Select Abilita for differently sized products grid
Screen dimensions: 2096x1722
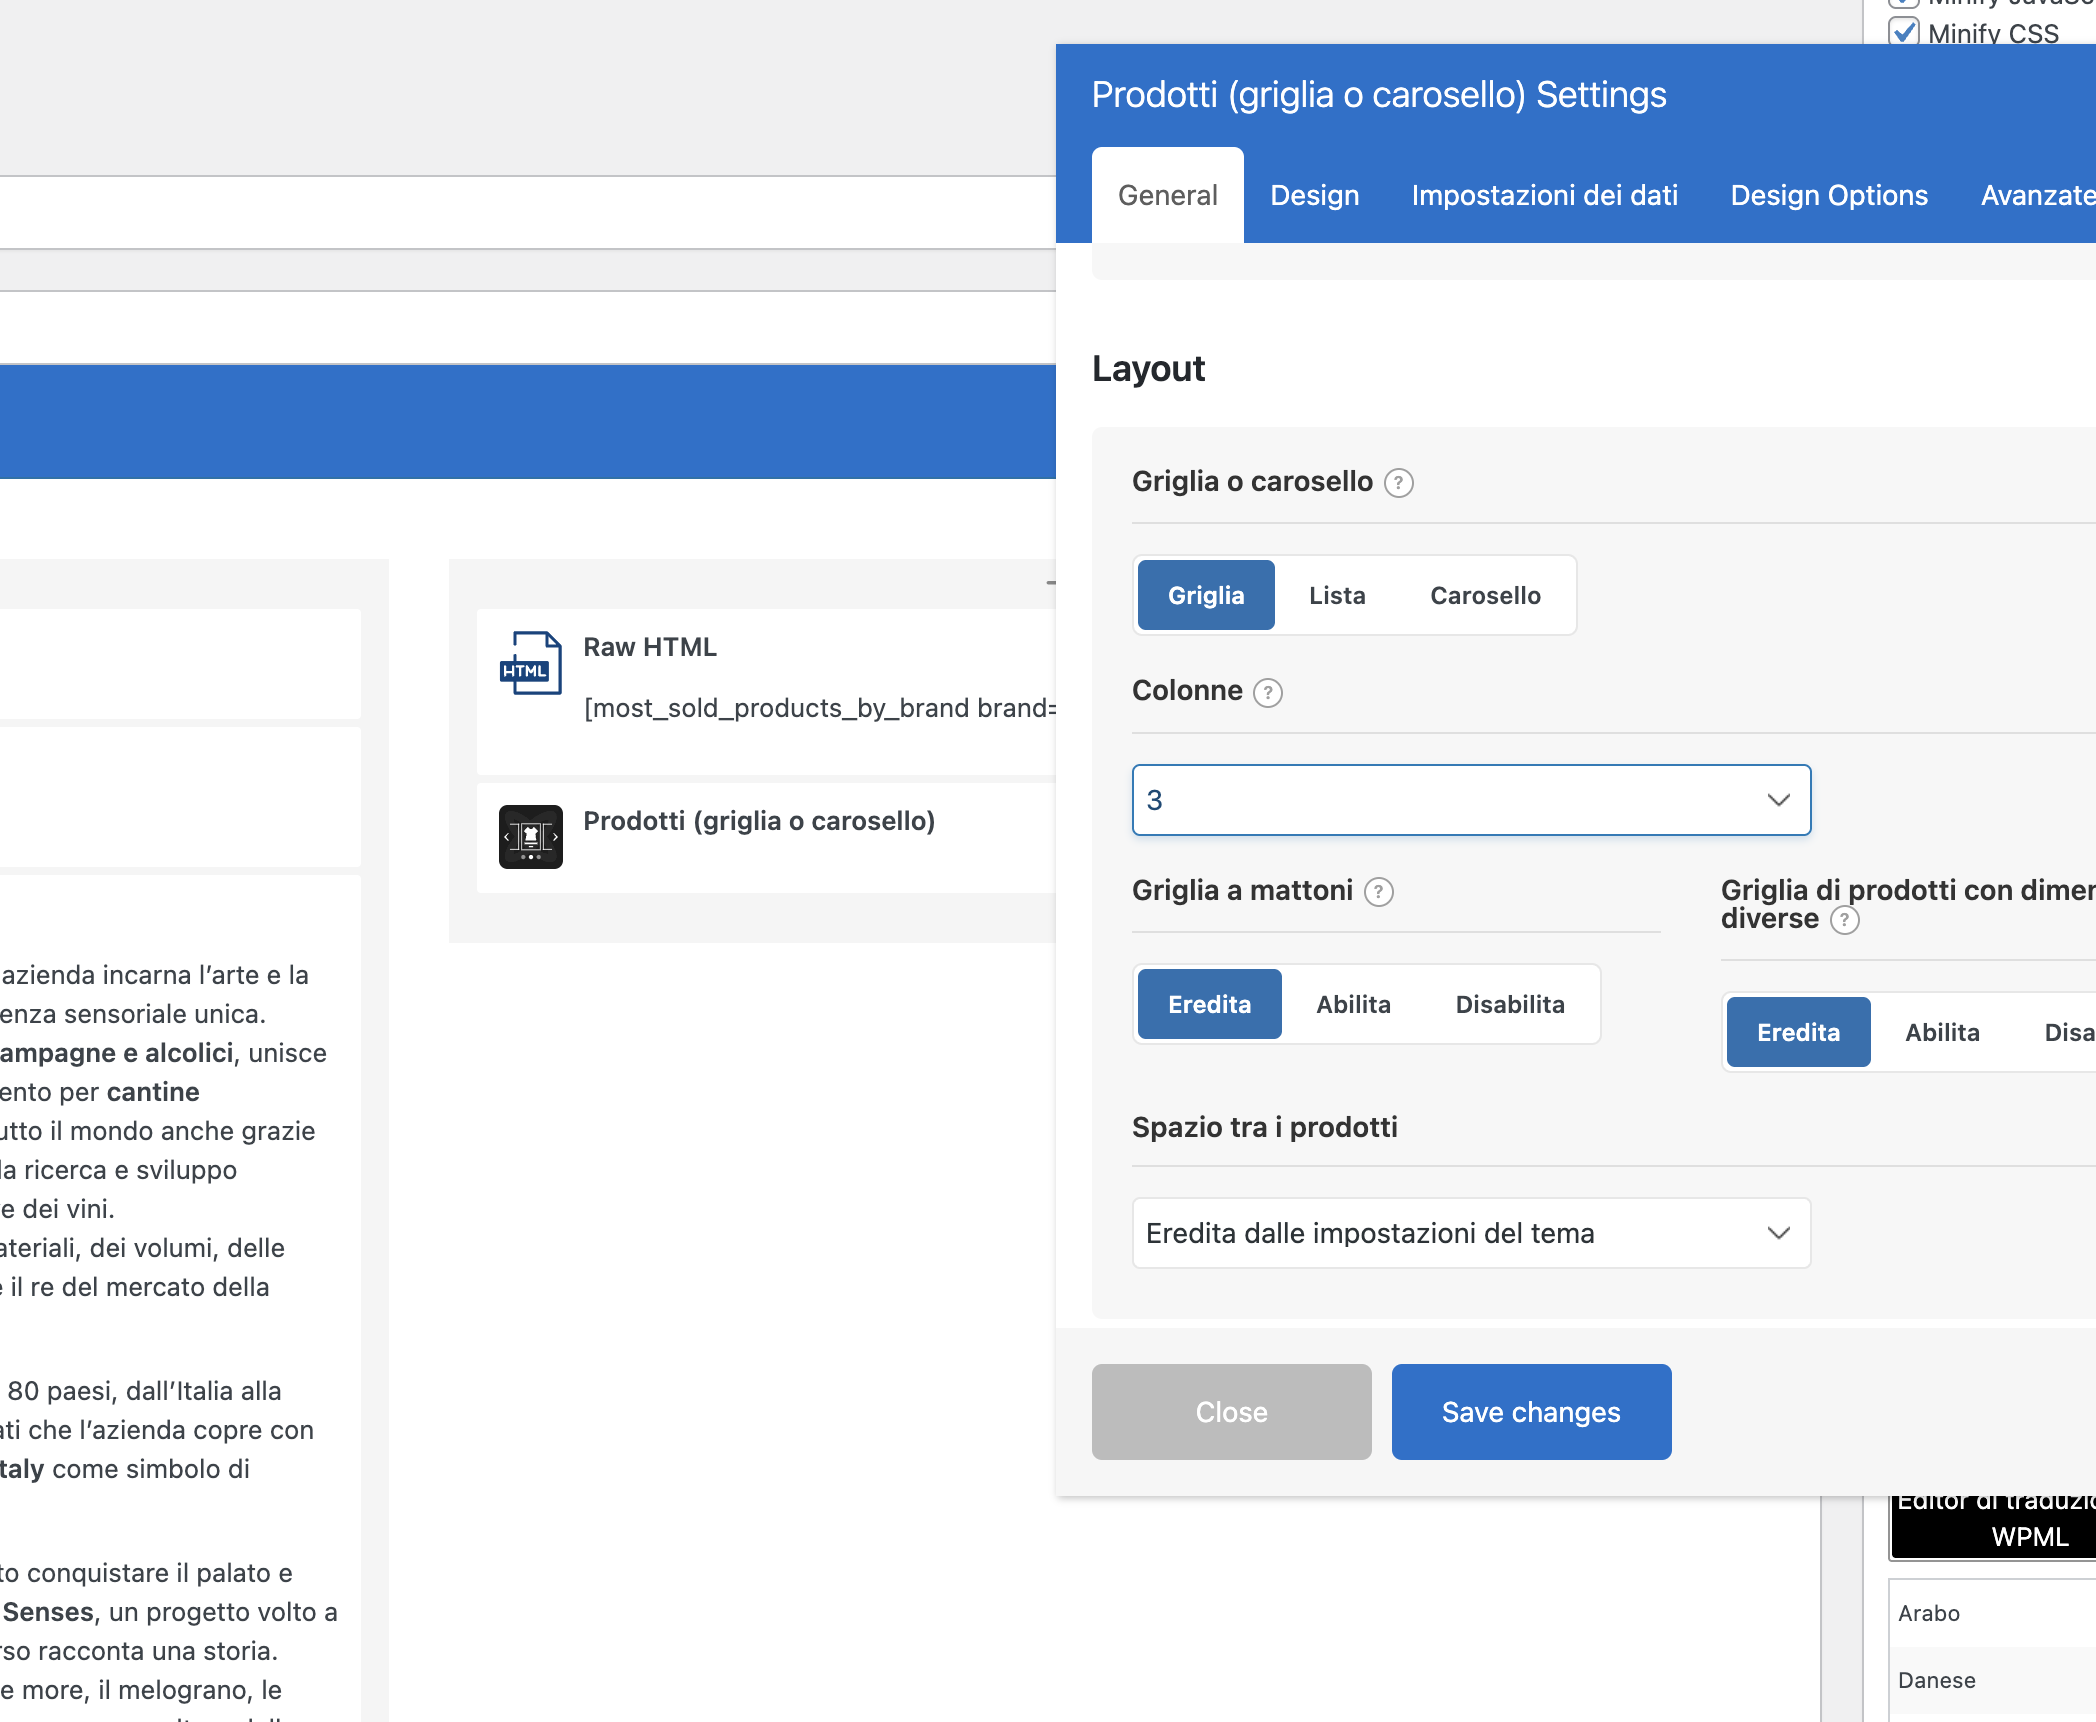point(1942,1032)
